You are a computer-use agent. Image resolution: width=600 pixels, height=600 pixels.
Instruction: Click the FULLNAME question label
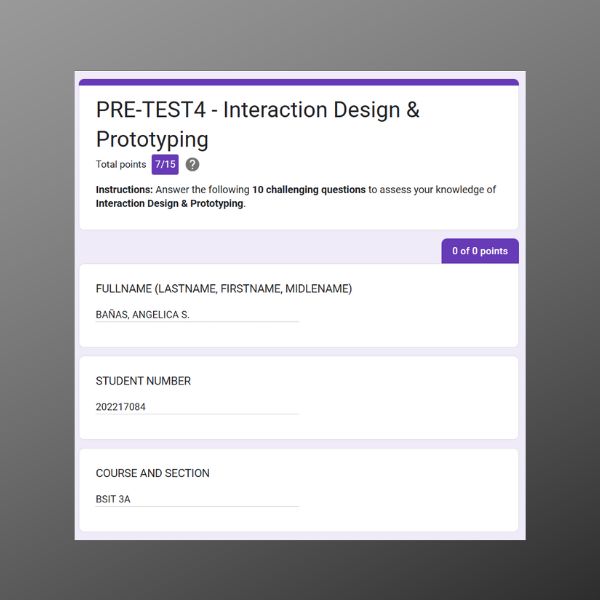(x=223, y=289)
